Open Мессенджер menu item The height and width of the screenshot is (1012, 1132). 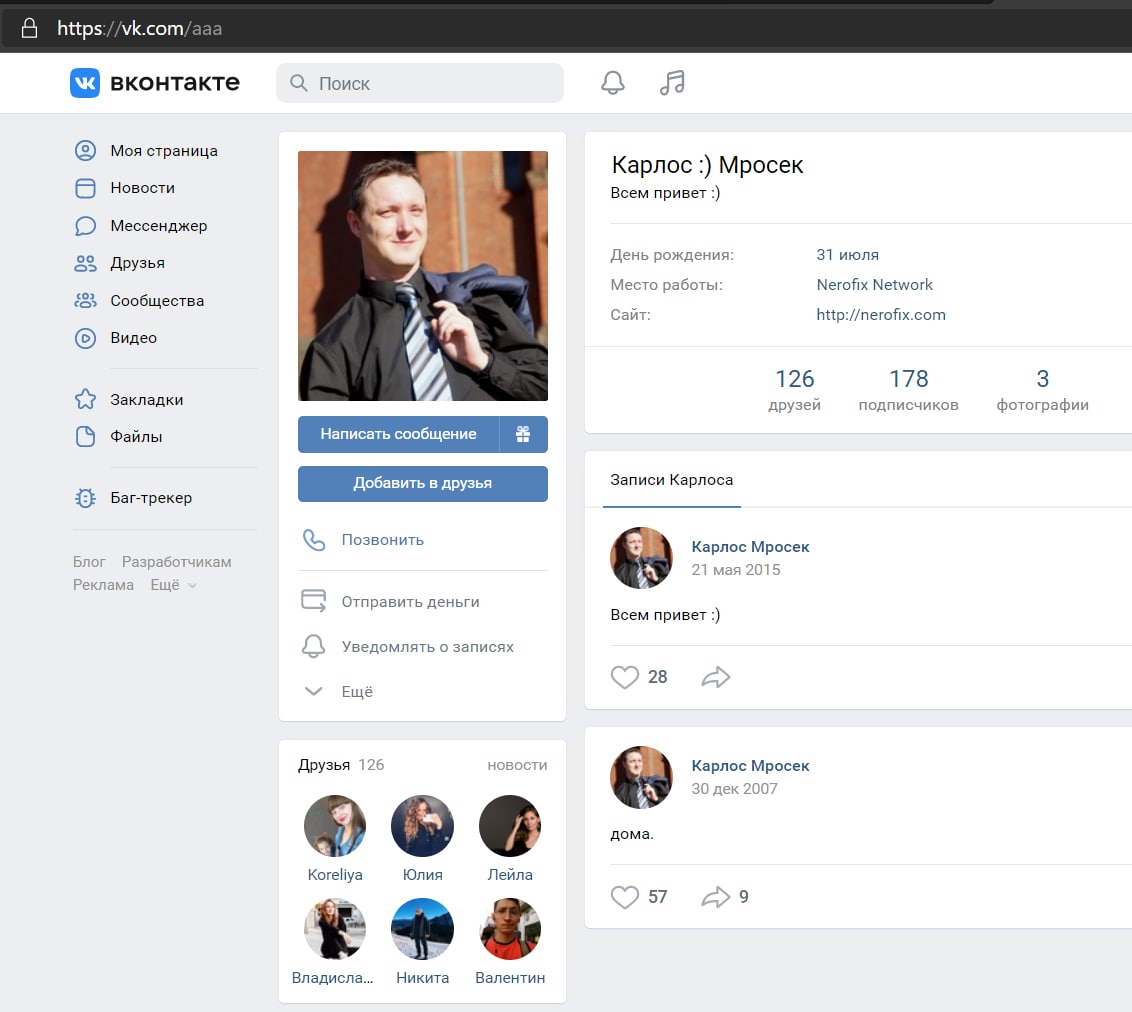pyautogui.click(x=158, y=226)
